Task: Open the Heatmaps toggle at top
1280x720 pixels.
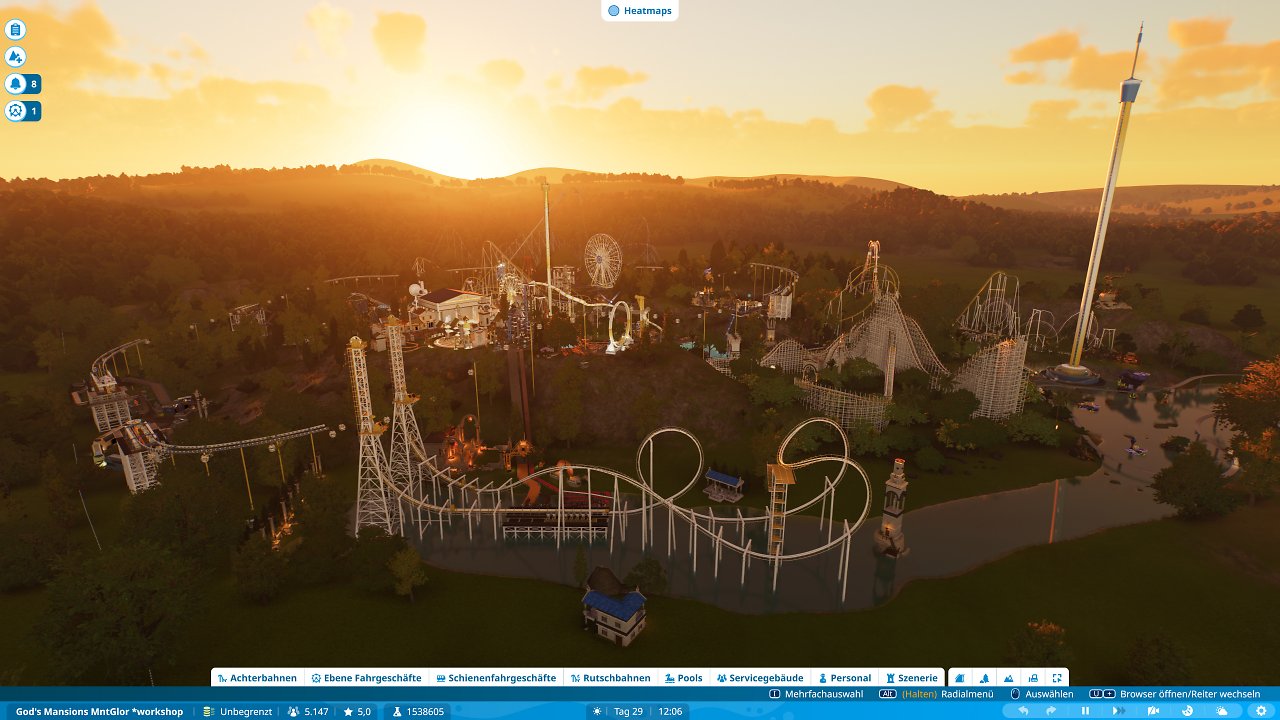Action: [x=640, y=11]
